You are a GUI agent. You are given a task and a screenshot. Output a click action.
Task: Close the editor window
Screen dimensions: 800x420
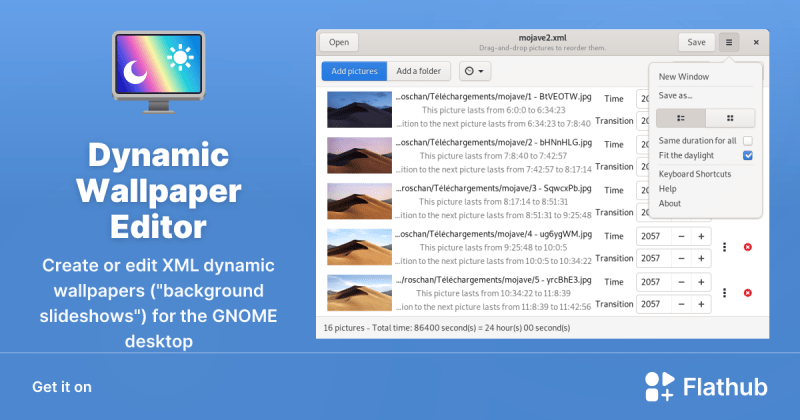click(x=756, y=42)
